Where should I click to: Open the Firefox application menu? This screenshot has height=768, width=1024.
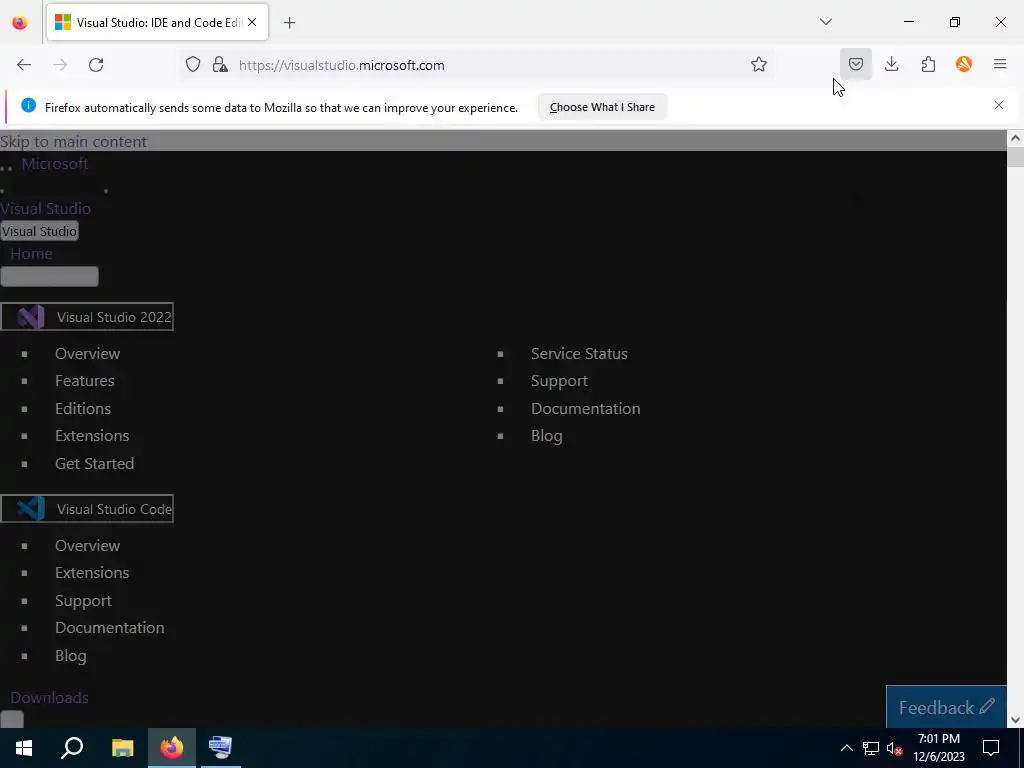(1000, 65)
